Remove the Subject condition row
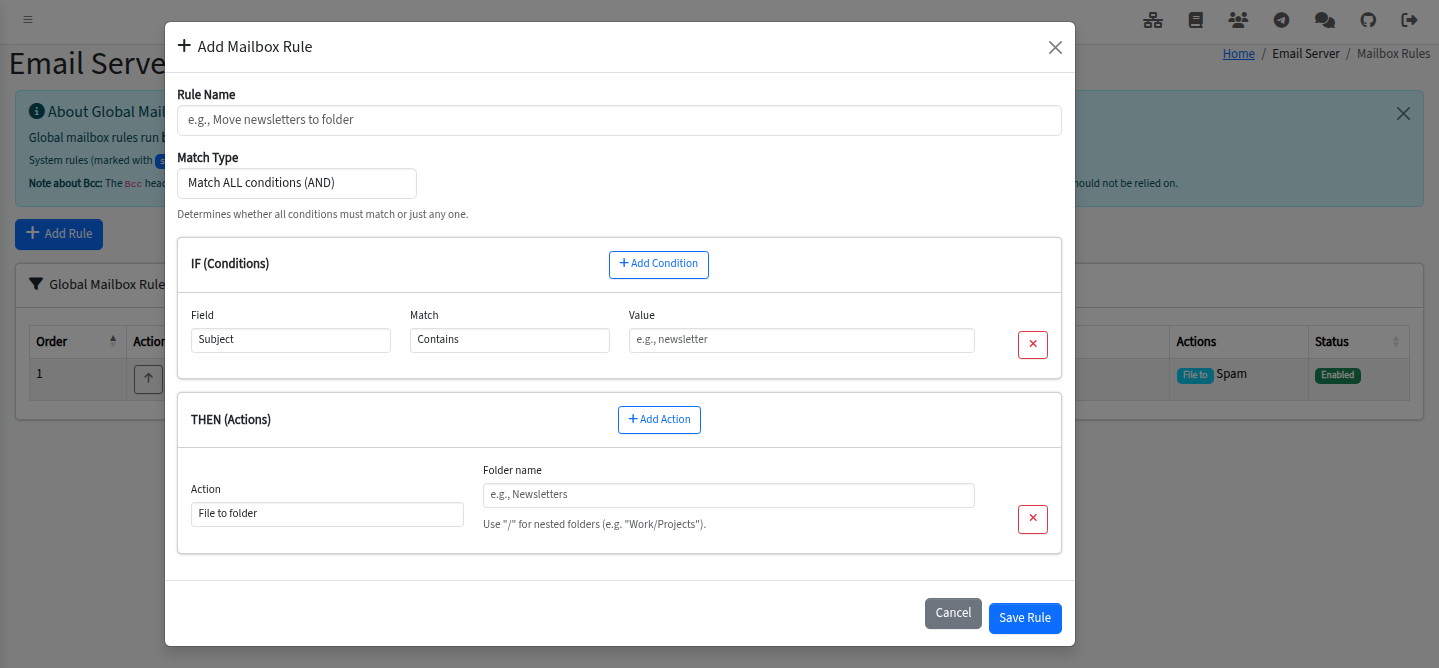Viewport: 1439px width, 668px height. 1033,344
